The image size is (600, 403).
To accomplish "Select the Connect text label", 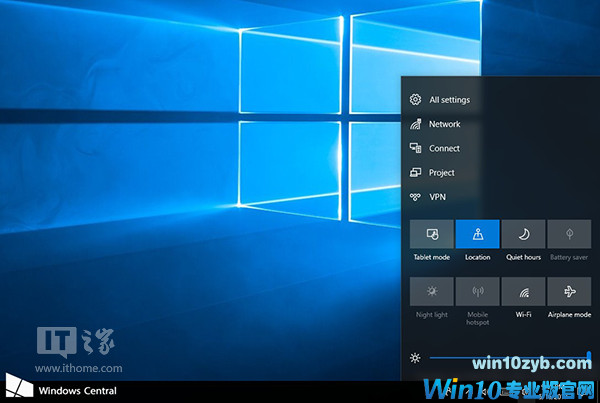I will [445, 148].
